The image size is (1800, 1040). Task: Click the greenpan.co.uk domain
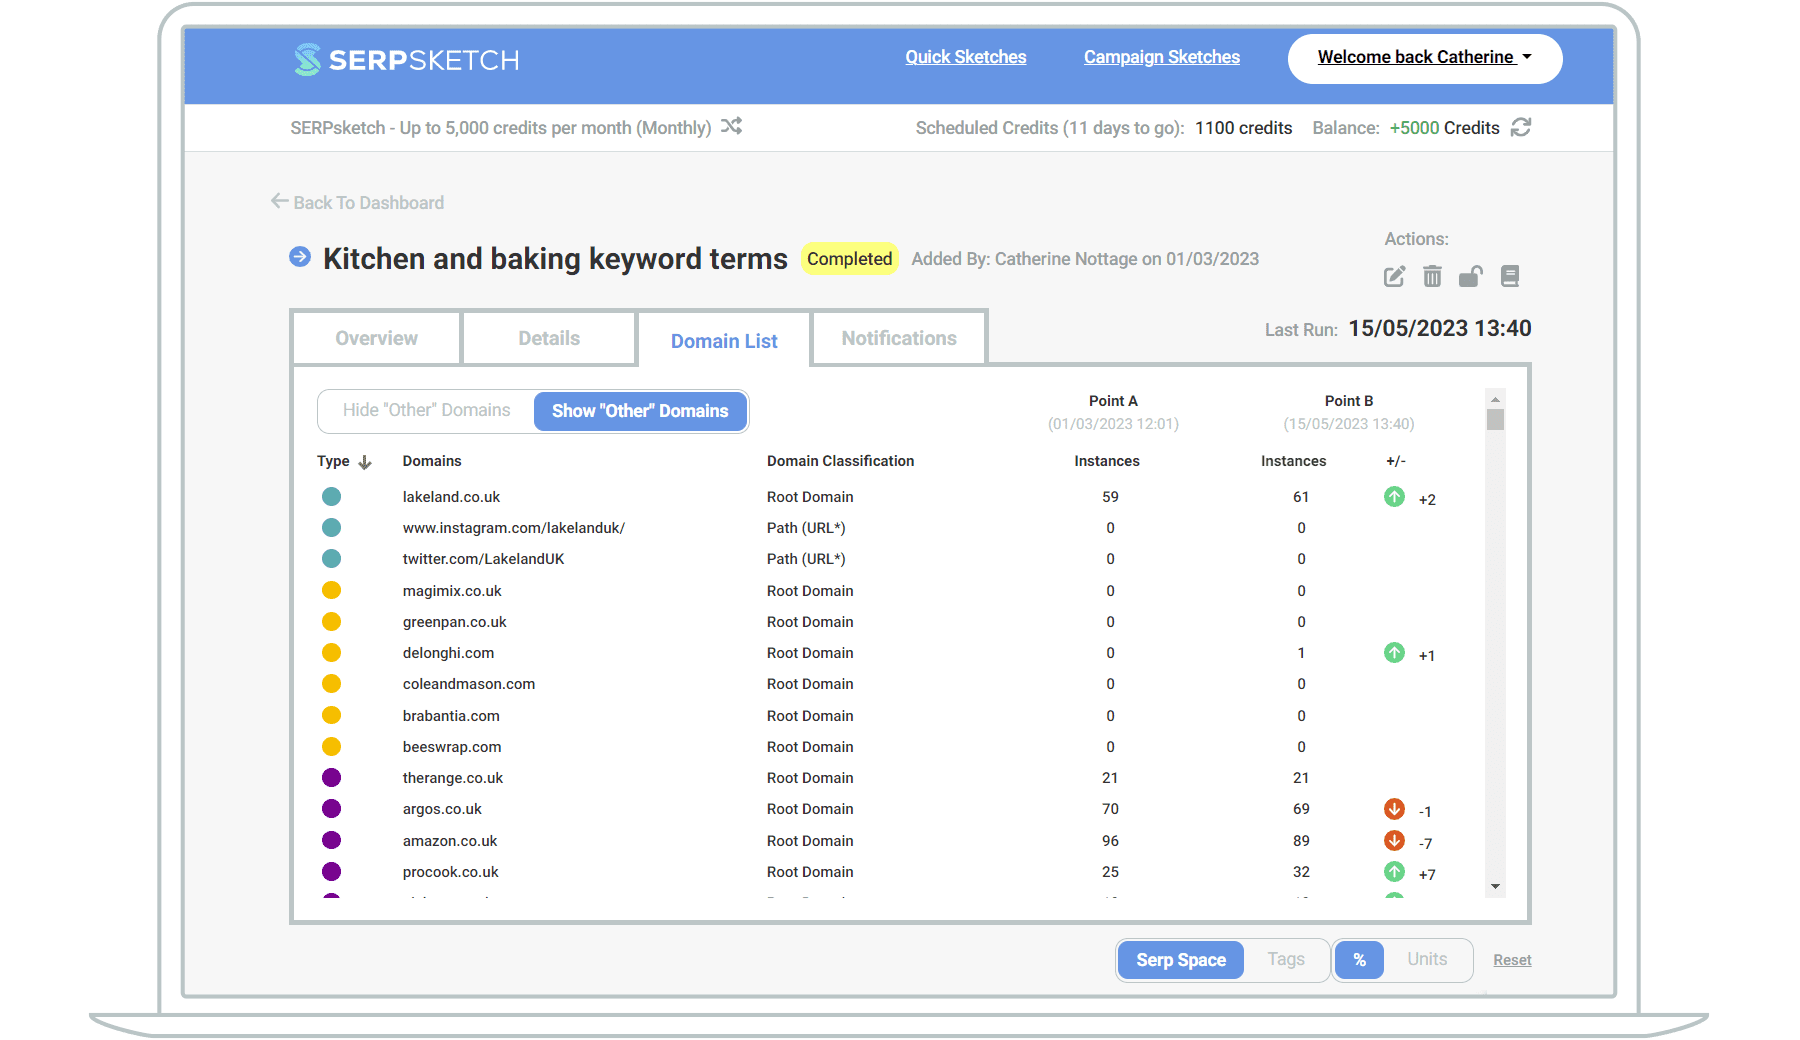pyautogui.click(x=454, y=622)
